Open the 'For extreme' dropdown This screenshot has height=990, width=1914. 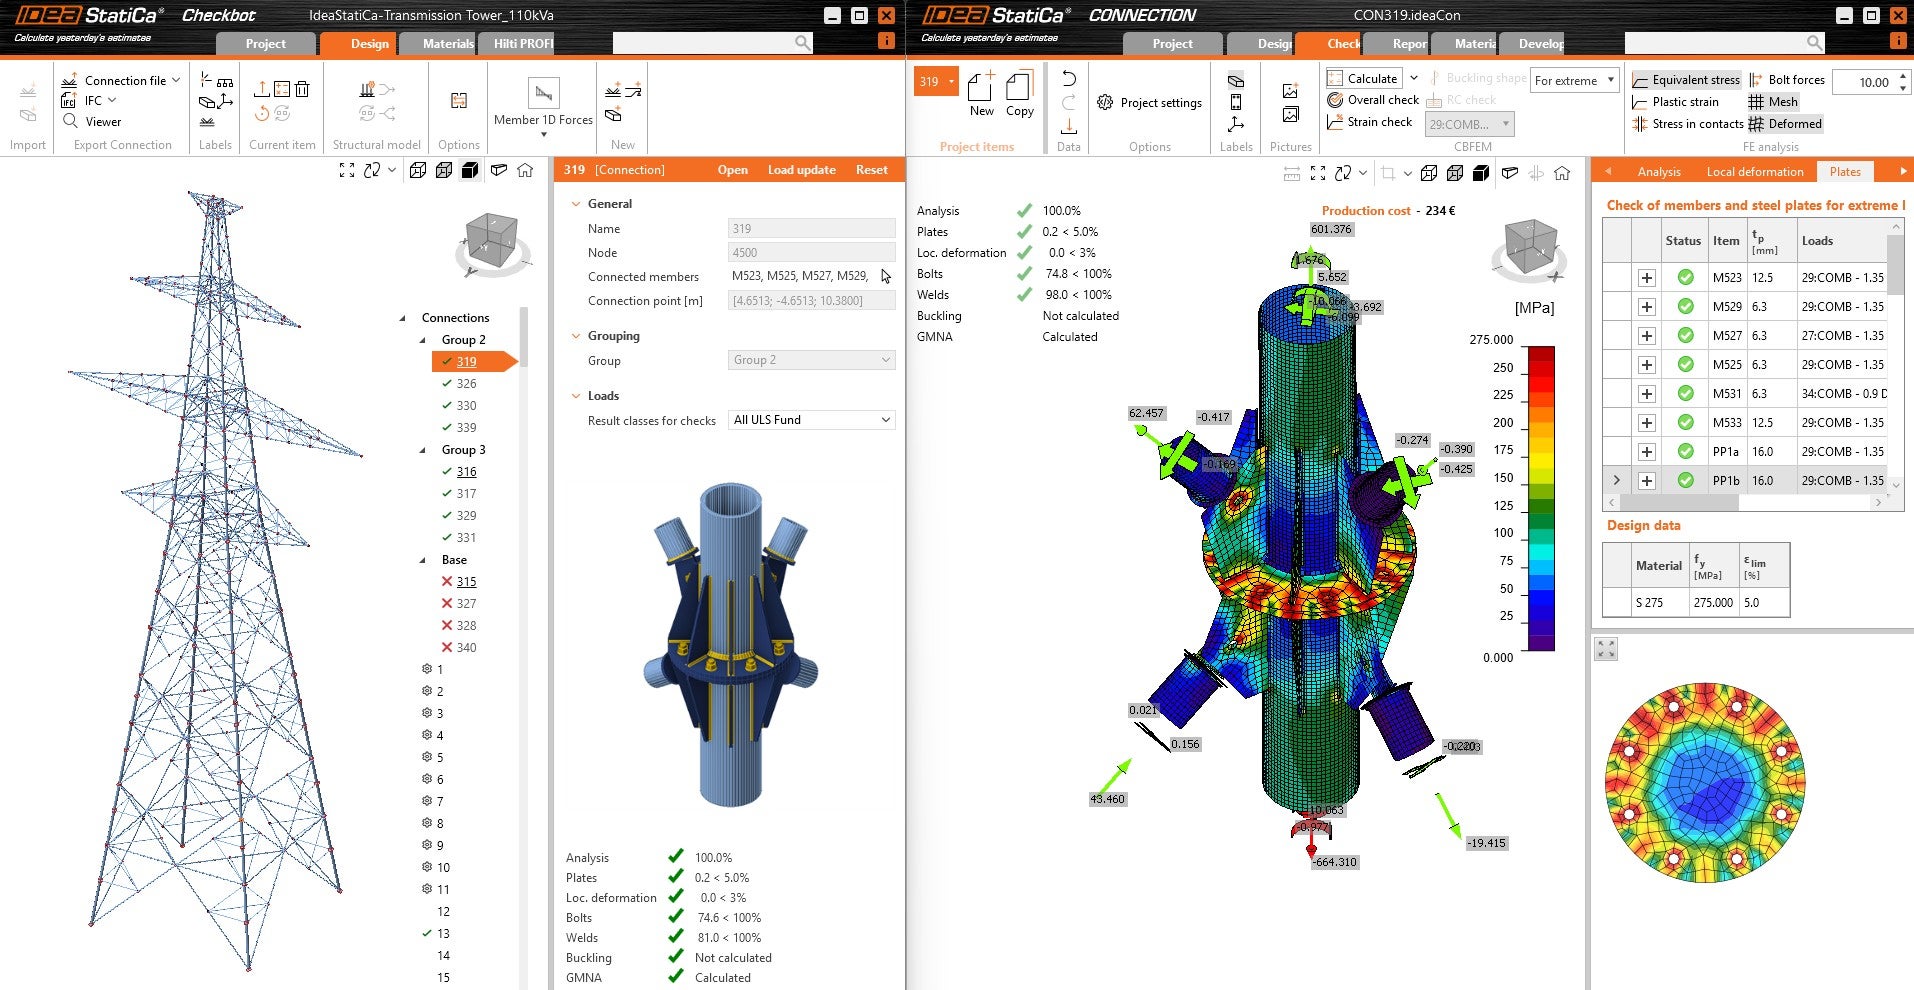1574,81
